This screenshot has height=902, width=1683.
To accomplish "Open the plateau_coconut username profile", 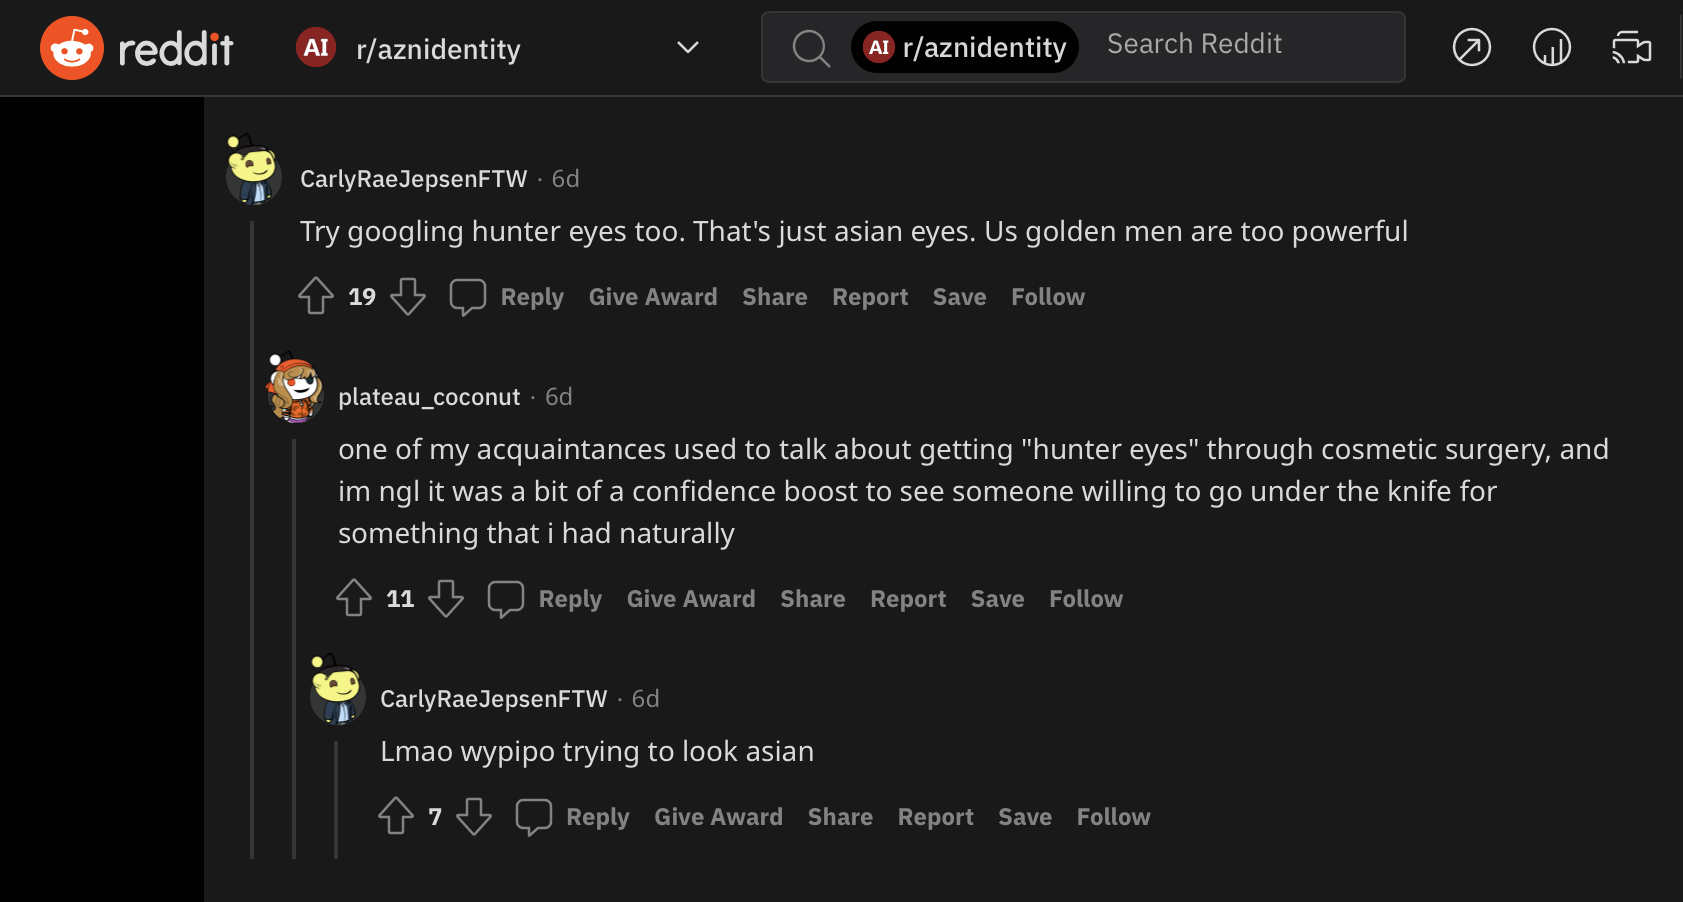I will tap(429, 397).
